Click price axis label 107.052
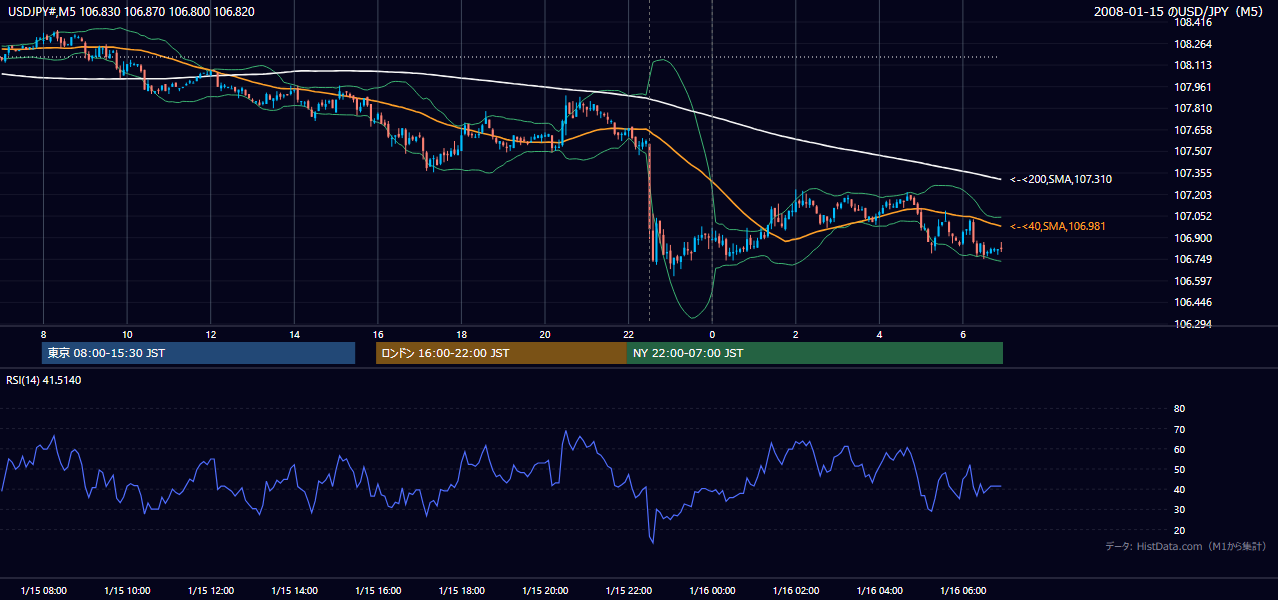 (1193, 216)
